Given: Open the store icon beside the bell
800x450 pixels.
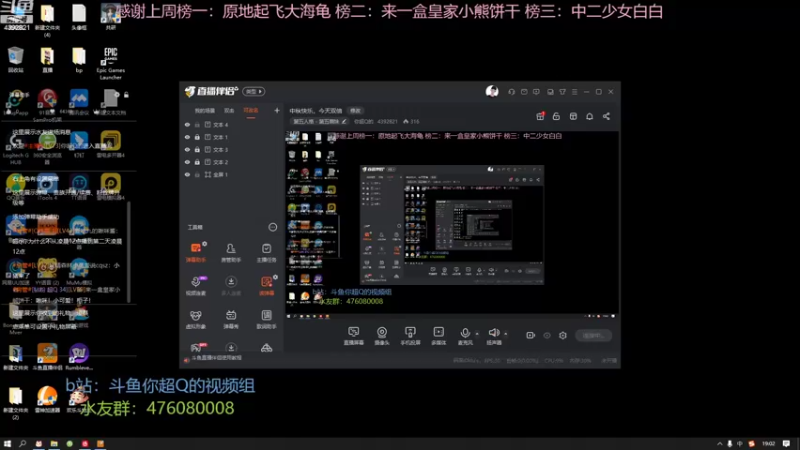Looking at the screenshot, I should click(573, 116).
